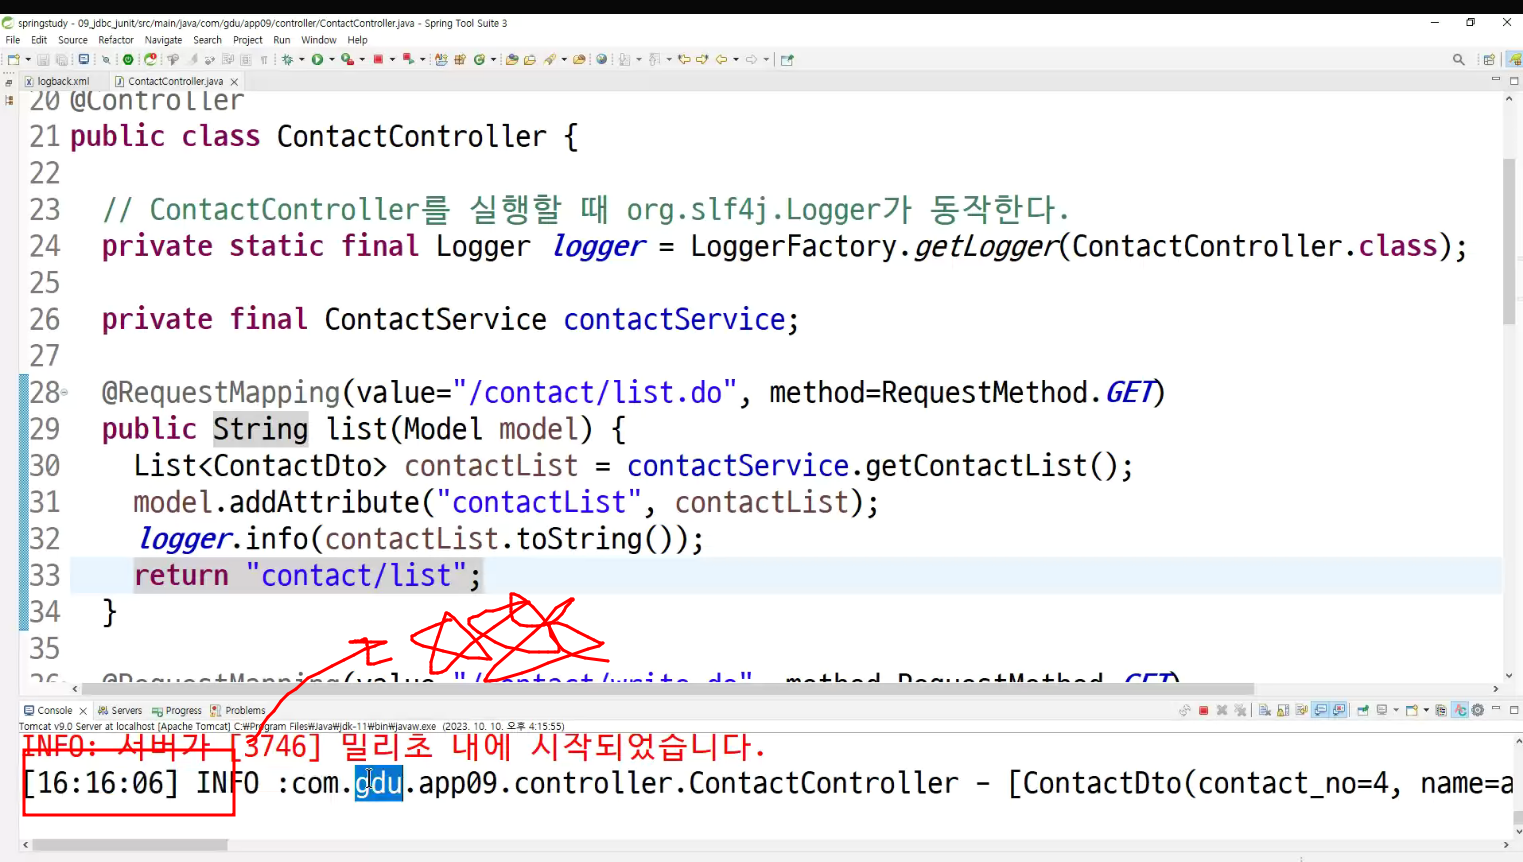Open the Debug configurations dropdown arrow
This screenshot has height=862, width=1523.
click(x=301, y=59)
